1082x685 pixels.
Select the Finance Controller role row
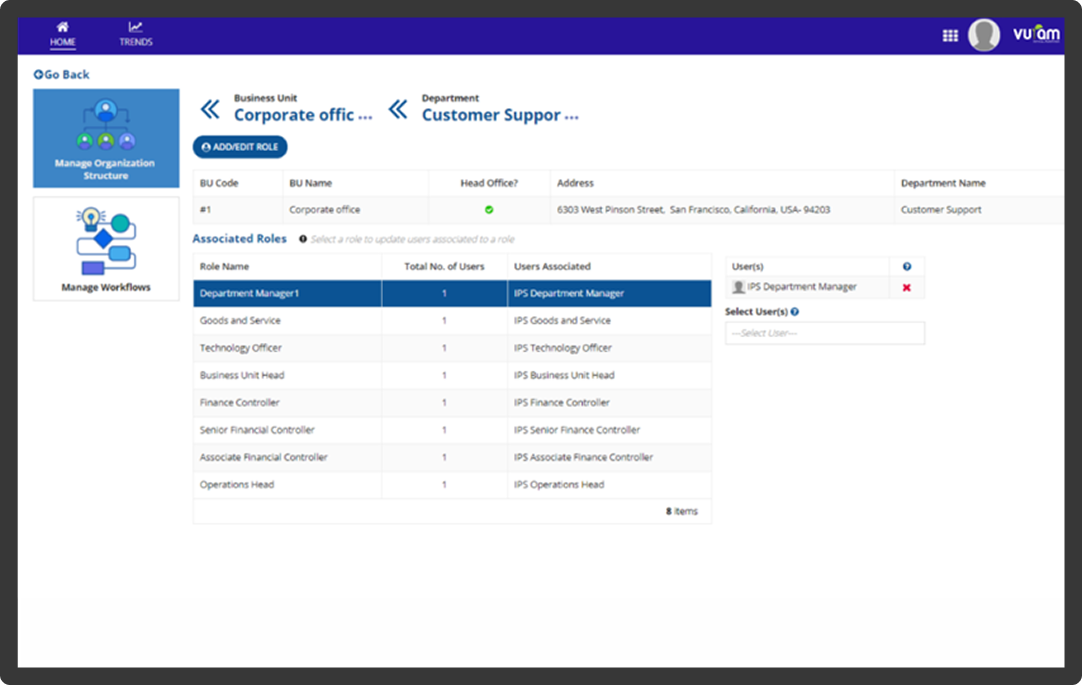(286, 402)
